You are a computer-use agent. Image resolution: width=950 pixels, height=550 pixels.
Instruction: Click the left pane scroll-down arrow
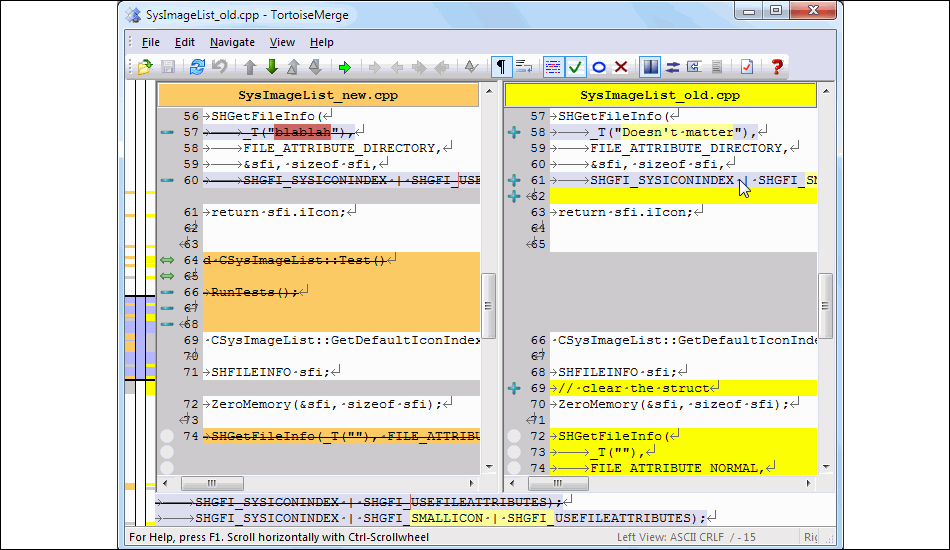tap(488, 467)
